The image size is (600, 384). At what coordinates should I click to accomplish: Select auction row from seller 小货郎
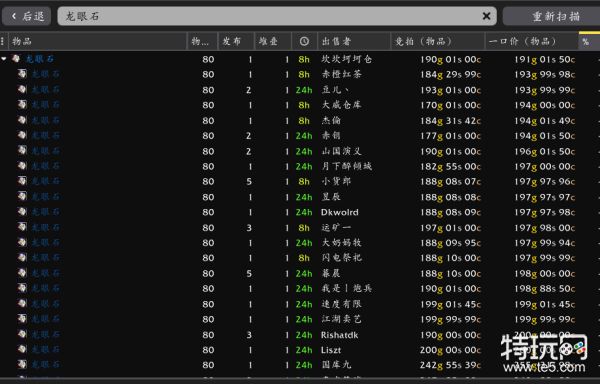pos(300,181)
